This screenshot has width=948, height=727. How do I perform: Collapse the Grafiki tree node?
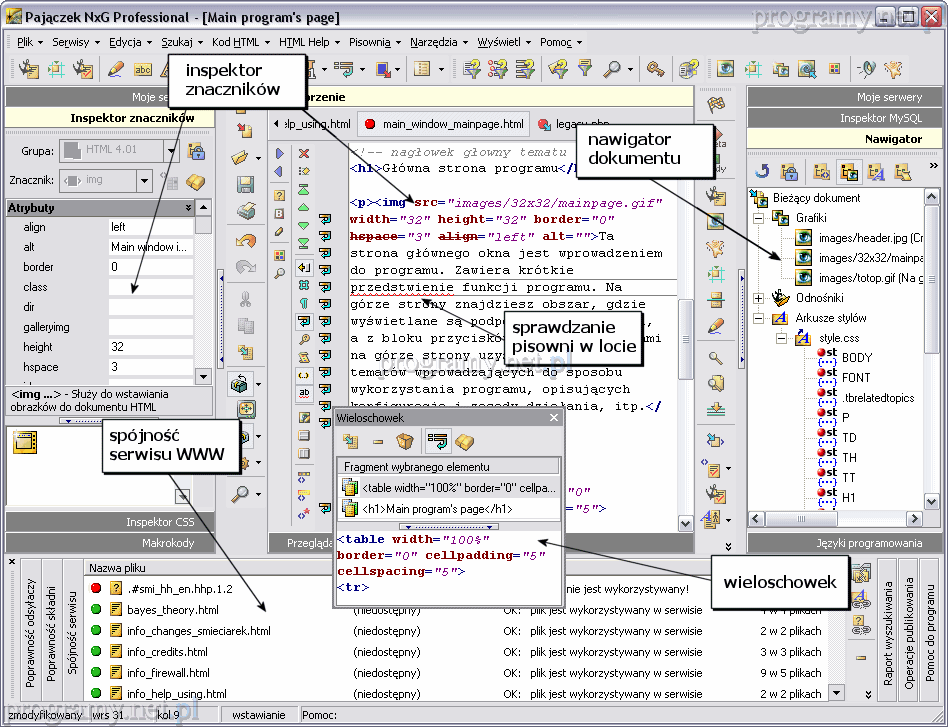(758, 217)
